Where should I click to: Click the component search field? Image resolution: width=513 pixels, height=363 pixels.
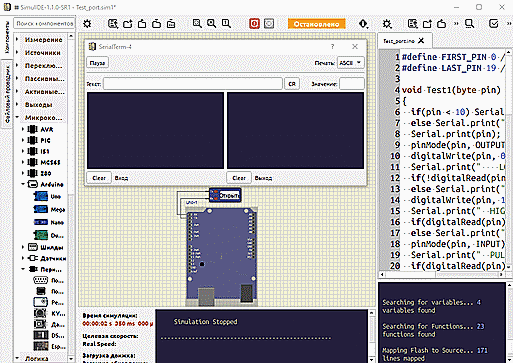tap(44, 24)
